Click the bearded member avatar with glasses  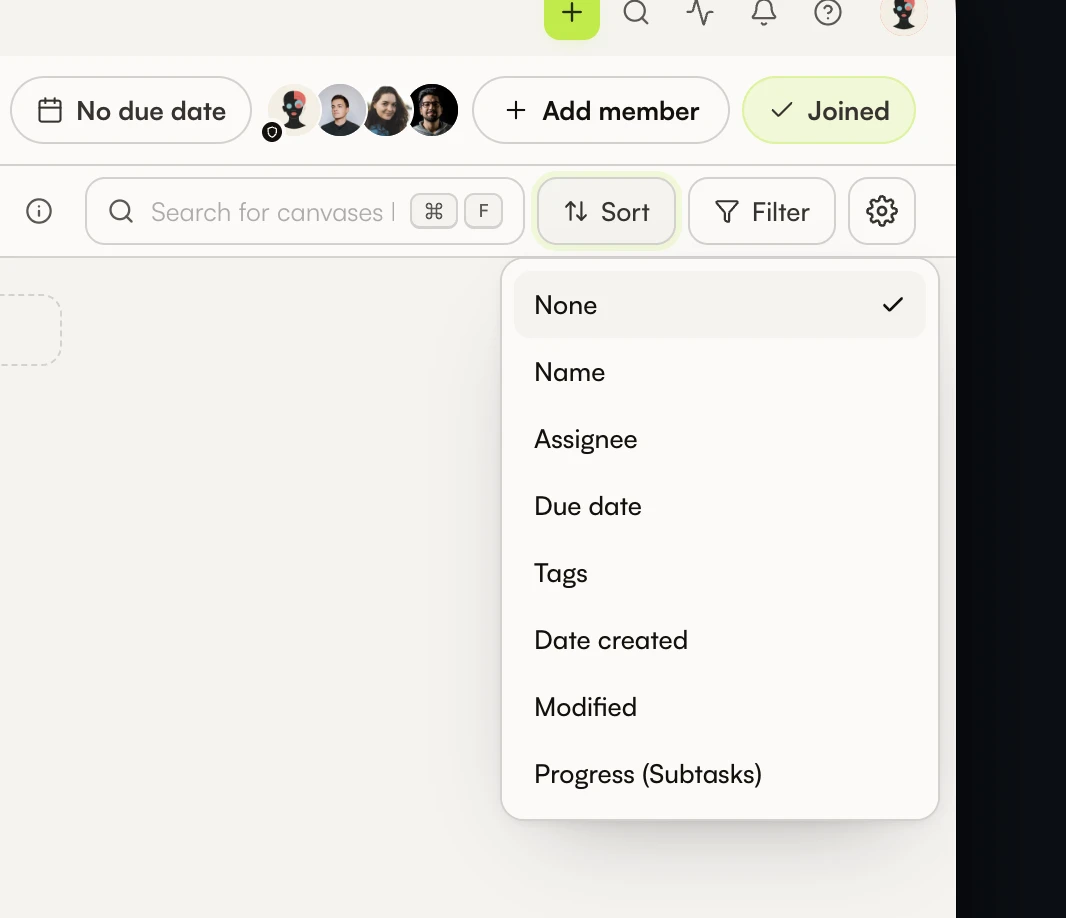coord(433,110)
